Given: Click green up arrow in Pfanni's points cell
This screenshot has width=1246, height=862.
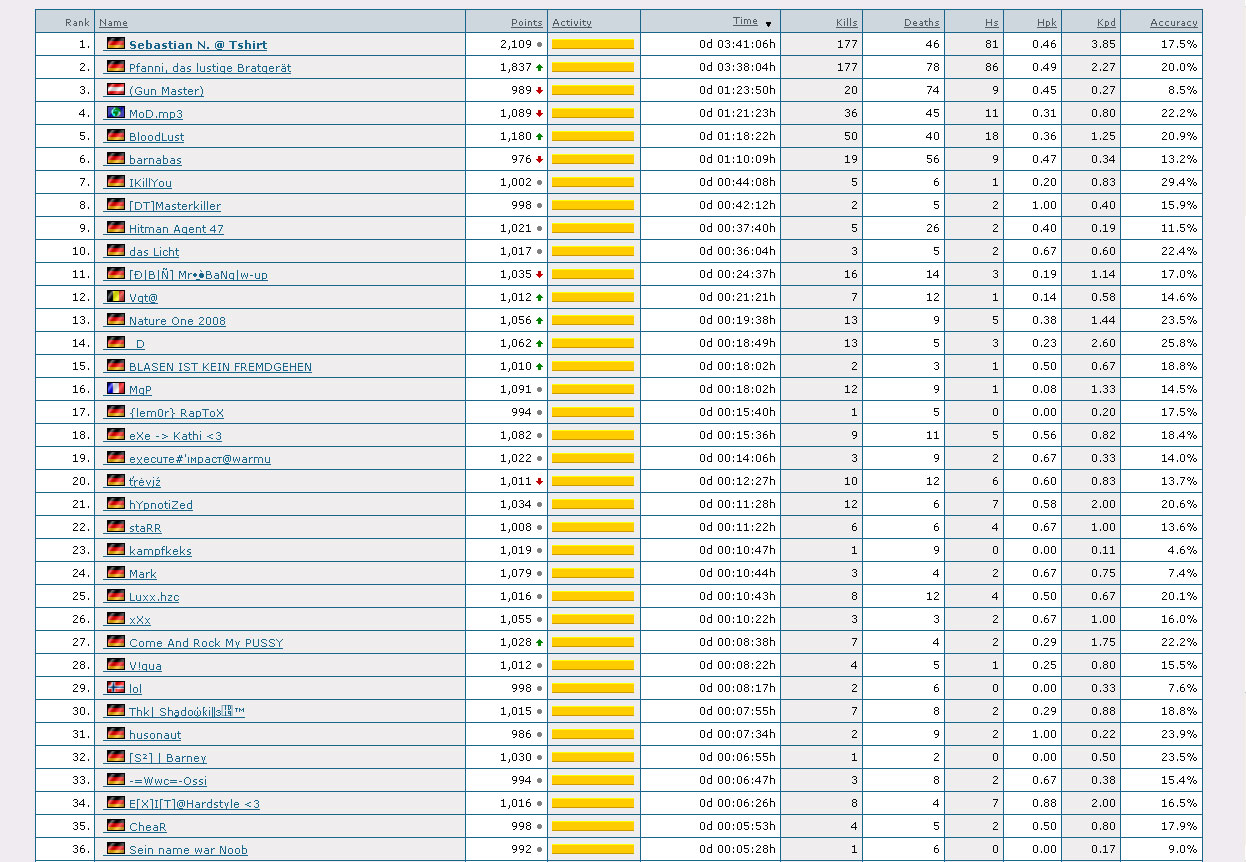Looking at the screenshot, I should click(540, 68).
